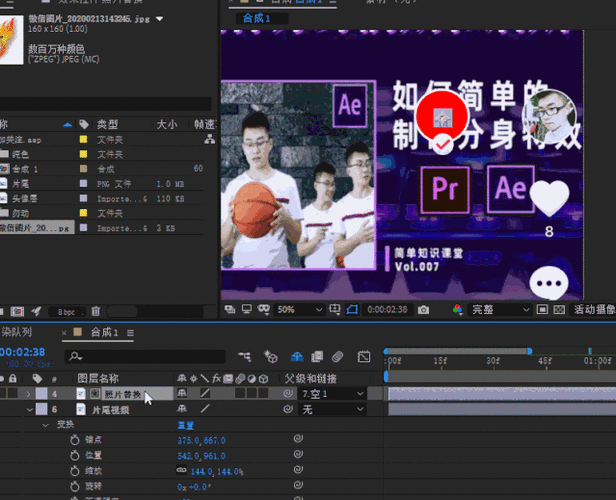616x500 pixels.
Task: Open the Graph Editor
Action: point(364,356)
